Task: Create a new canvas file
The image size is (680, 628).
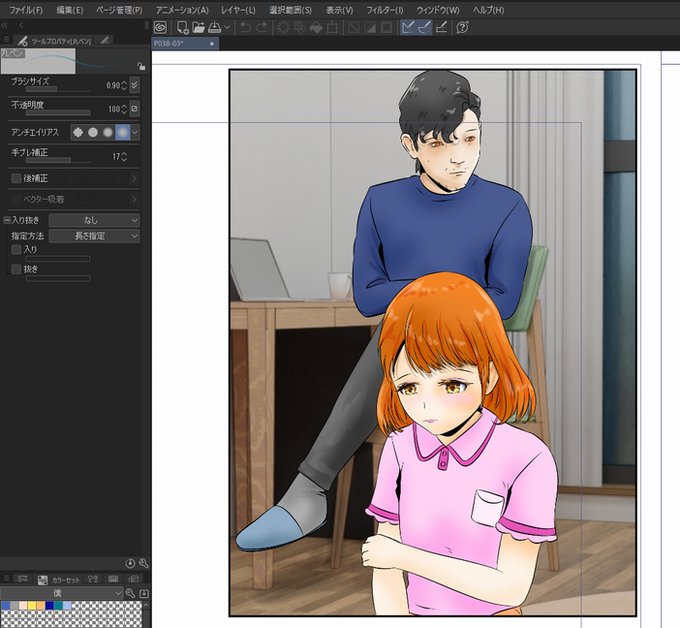Action: (x=183, y=28)
